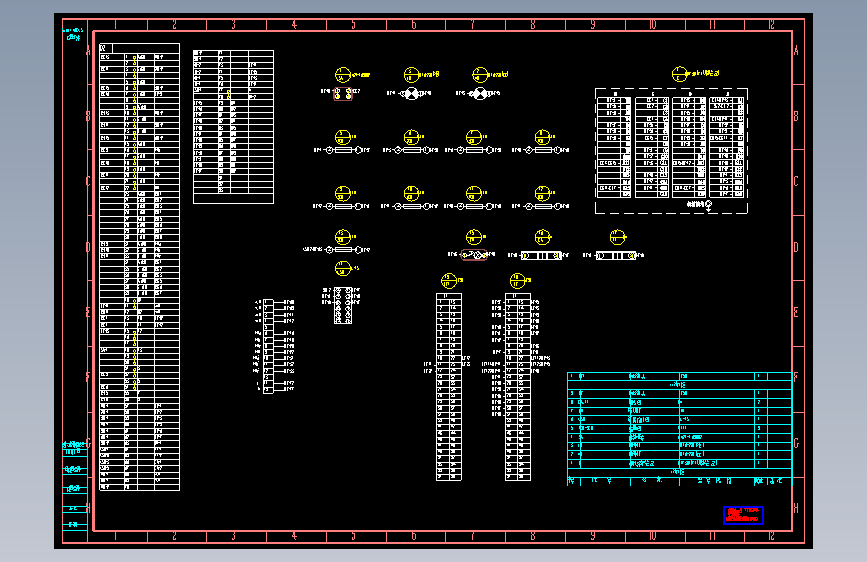The width and height of the screenshot is (867, 562).
Task: Click zone number 5 in the top border
Action: pyautogui.click(x=353, y=24)
